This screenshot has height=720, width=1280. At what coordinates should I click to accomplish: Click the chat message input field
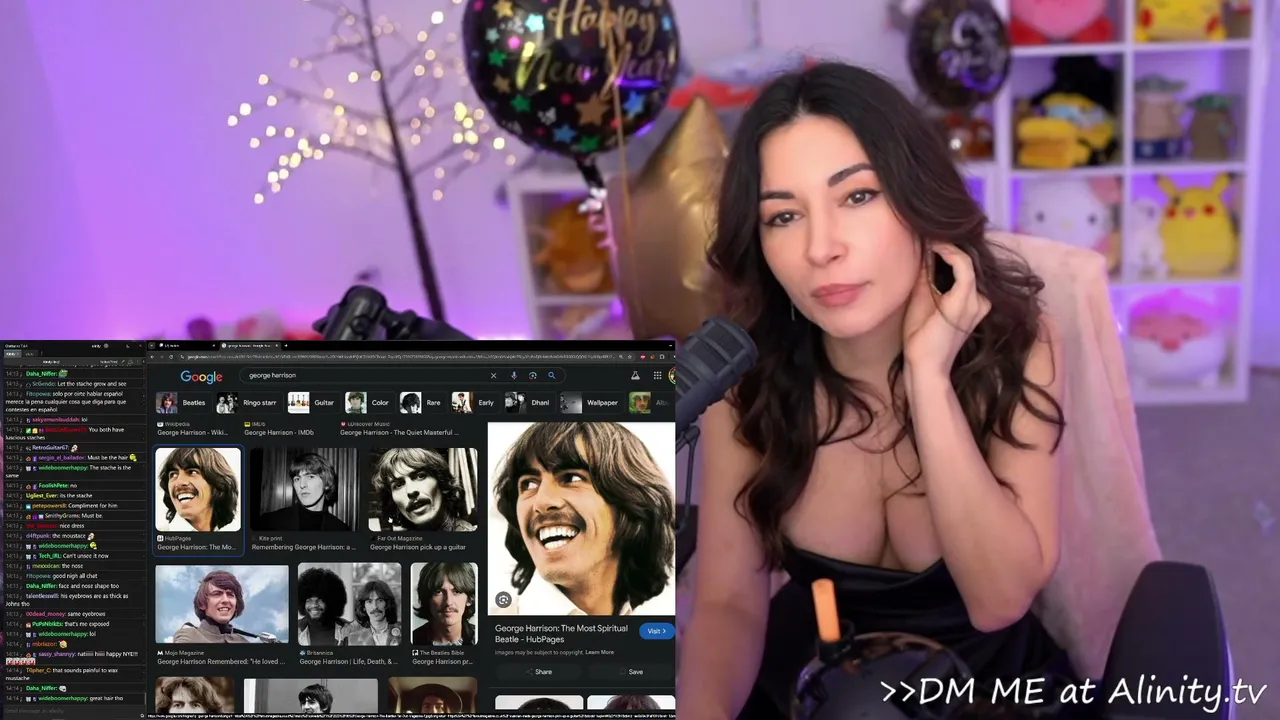(x=73, y=710)
